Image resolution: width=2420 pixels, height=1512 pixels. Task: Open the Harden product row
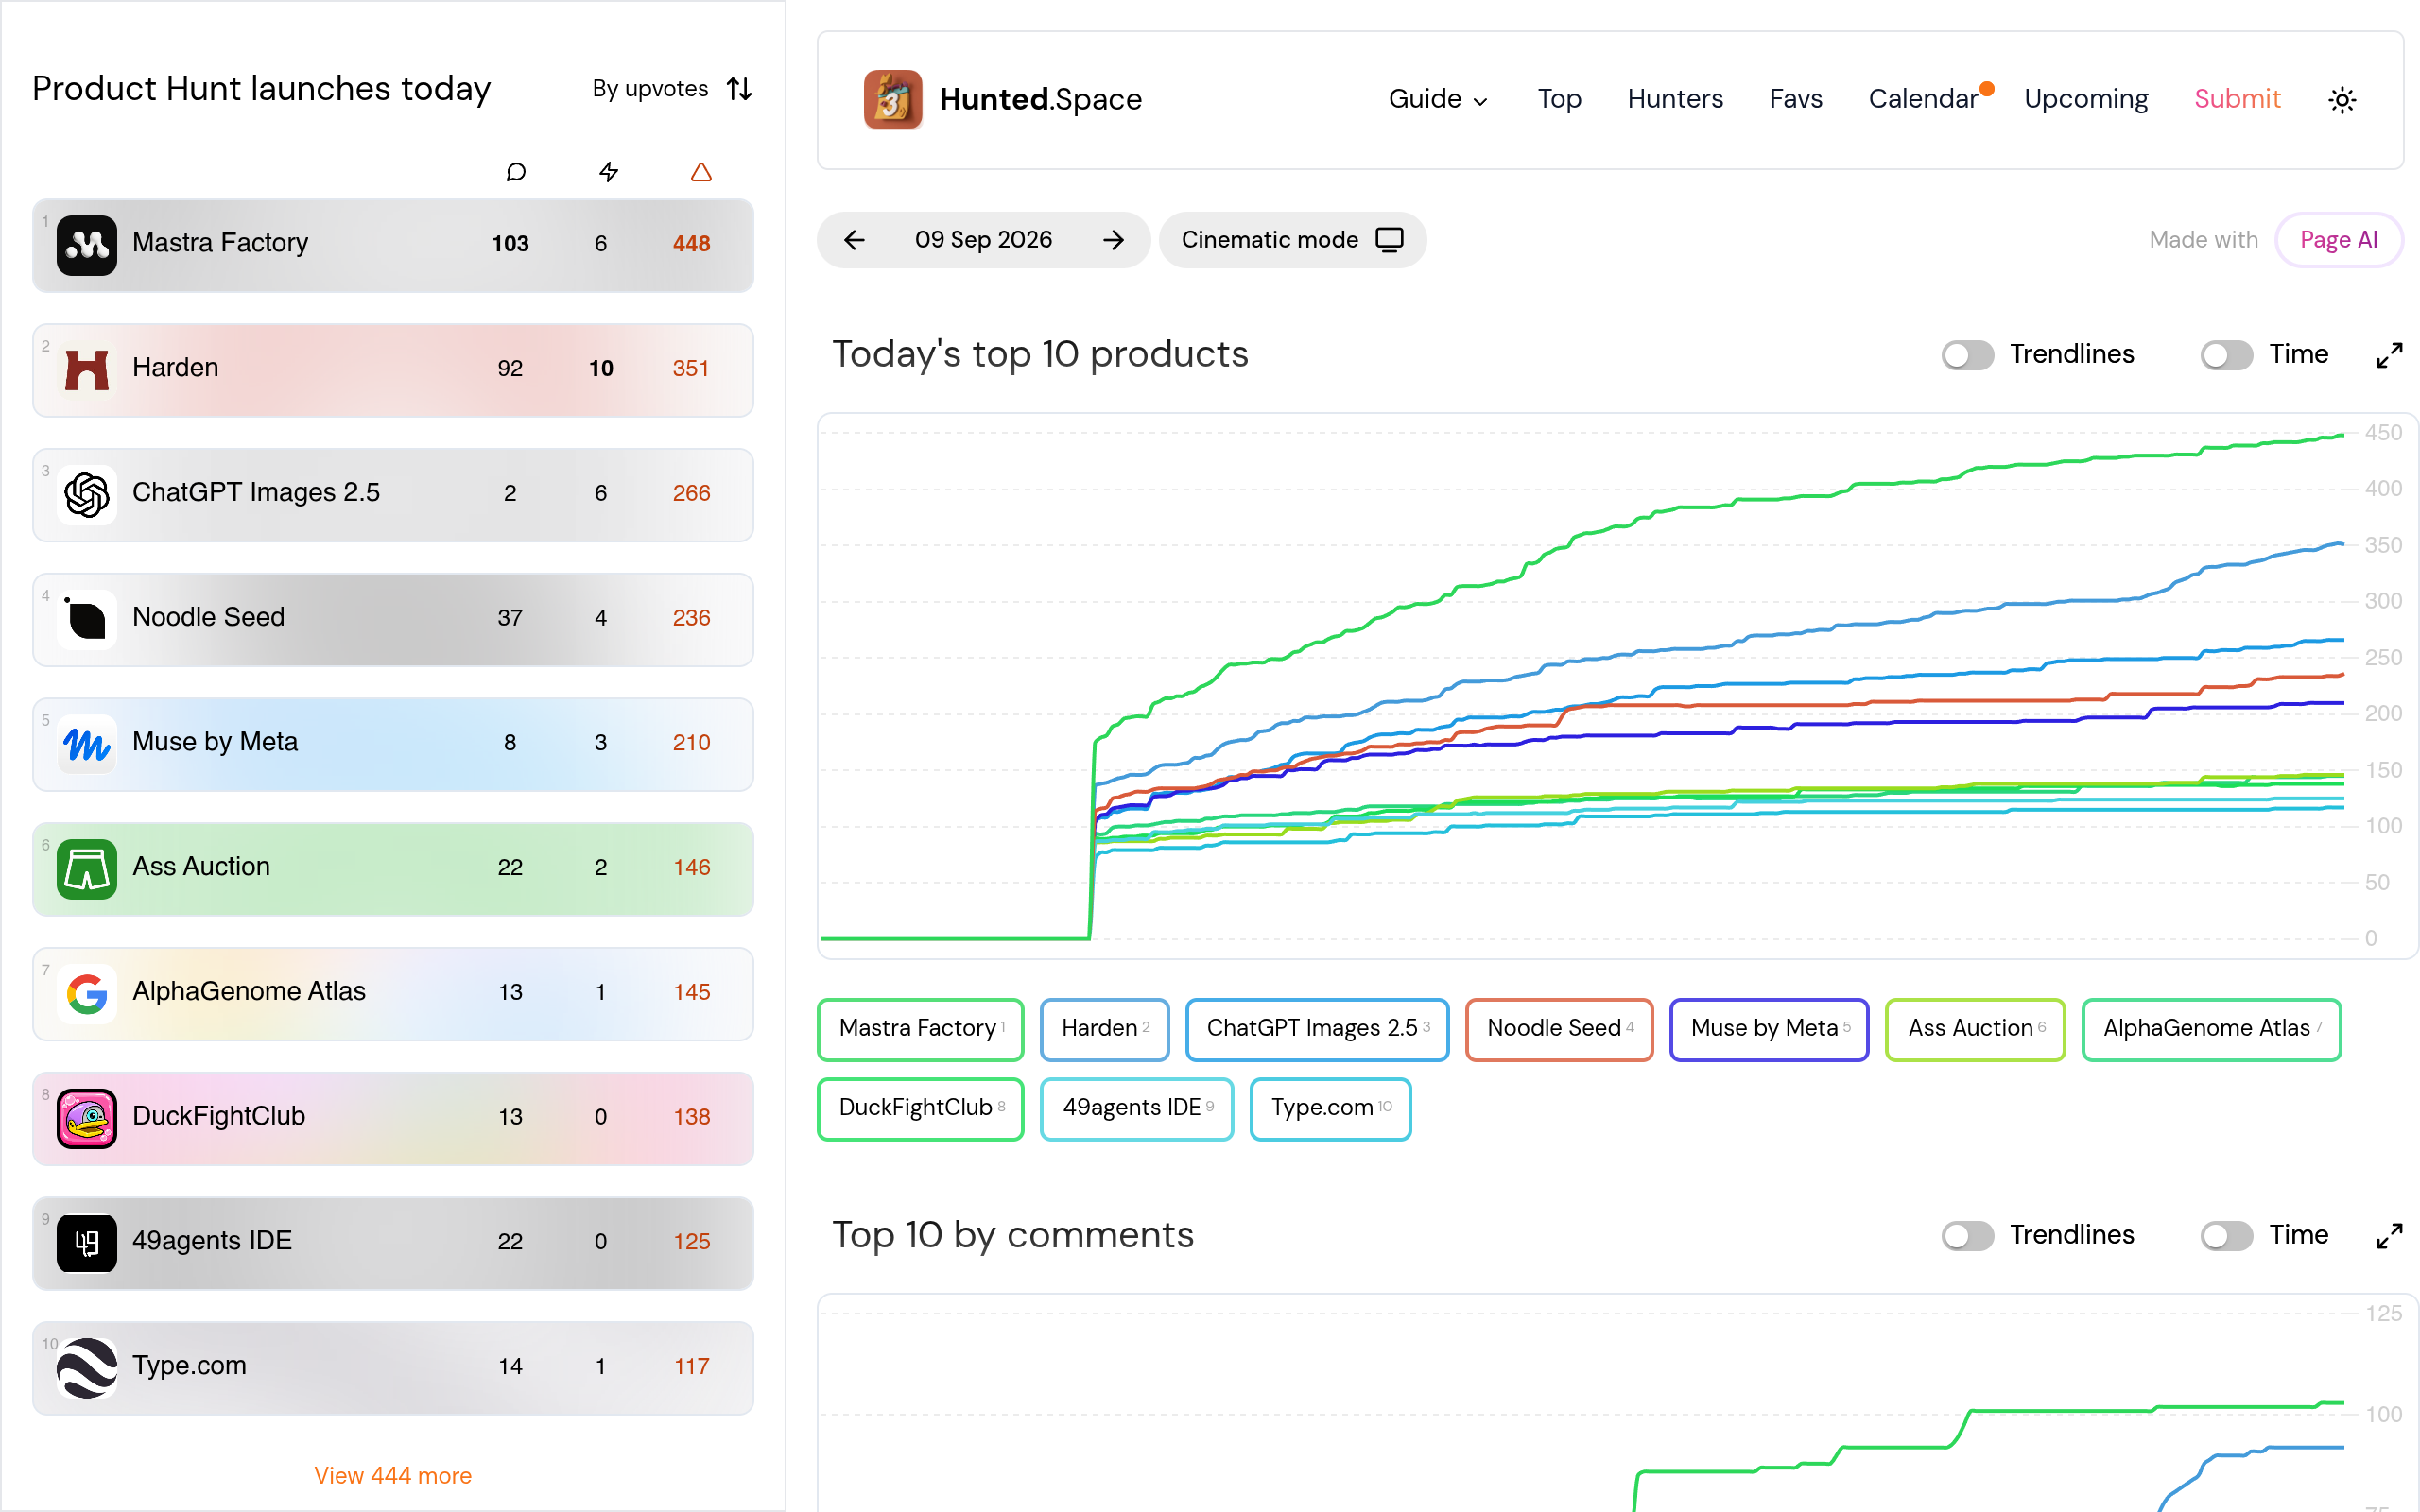click(x=393, y=370)
